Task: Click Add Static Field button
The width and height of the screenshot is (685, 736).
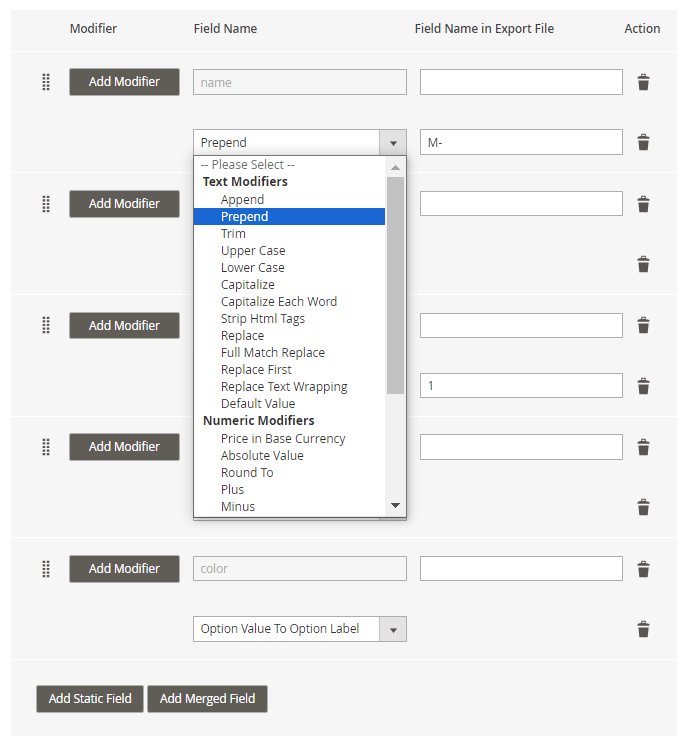Action: click(x=90, y=698)
